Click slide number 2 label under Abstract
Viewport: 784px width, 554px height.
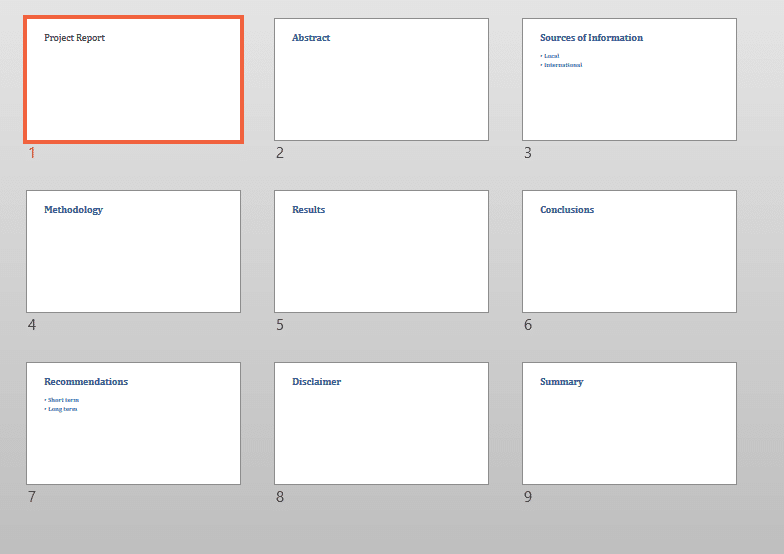point(280,153)
